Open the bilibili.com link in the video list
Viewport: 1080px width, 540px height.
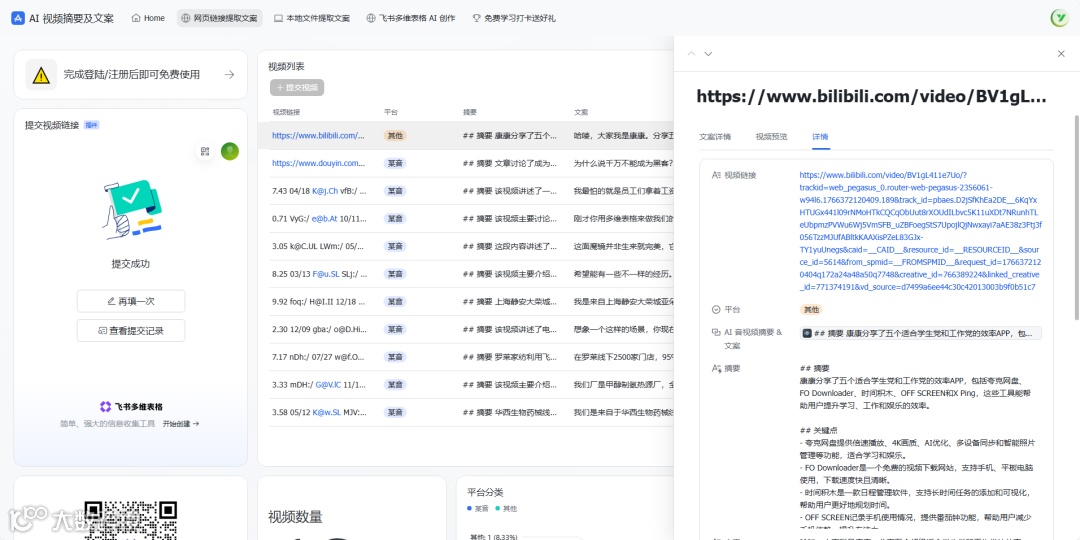(318, 136)
